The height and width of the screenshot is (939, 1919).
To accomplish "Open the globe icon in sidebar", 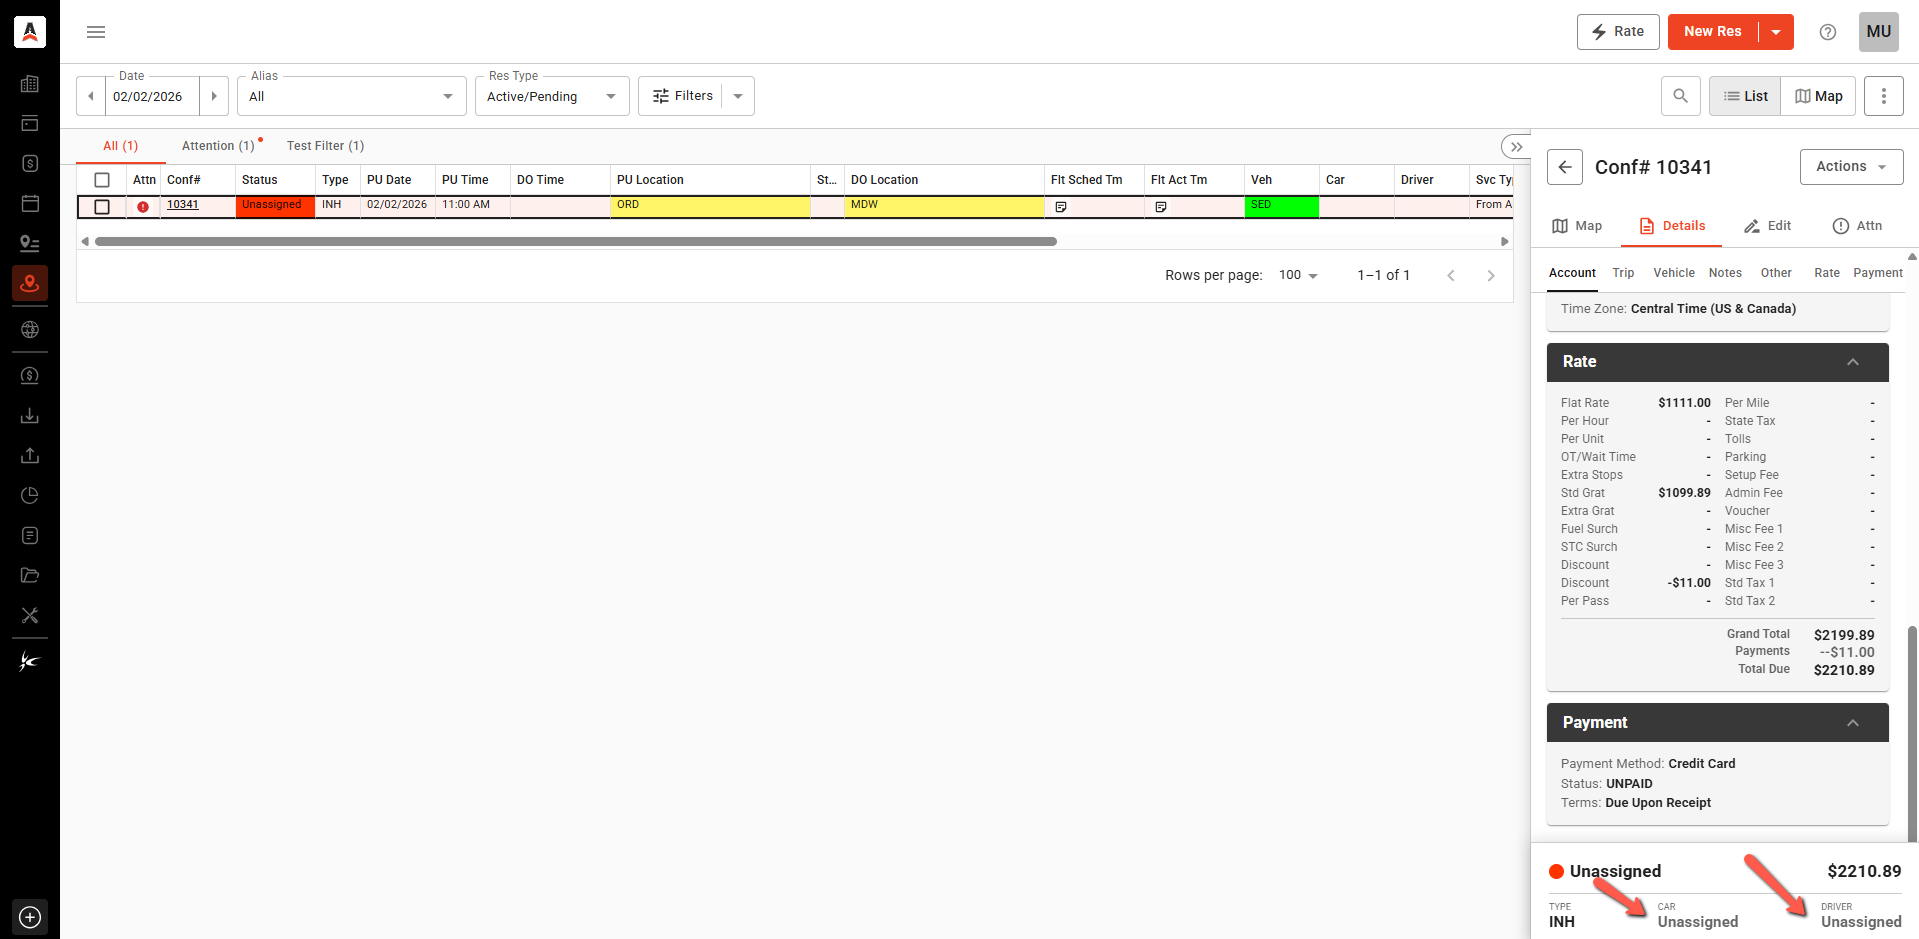I will pos(30,329).
